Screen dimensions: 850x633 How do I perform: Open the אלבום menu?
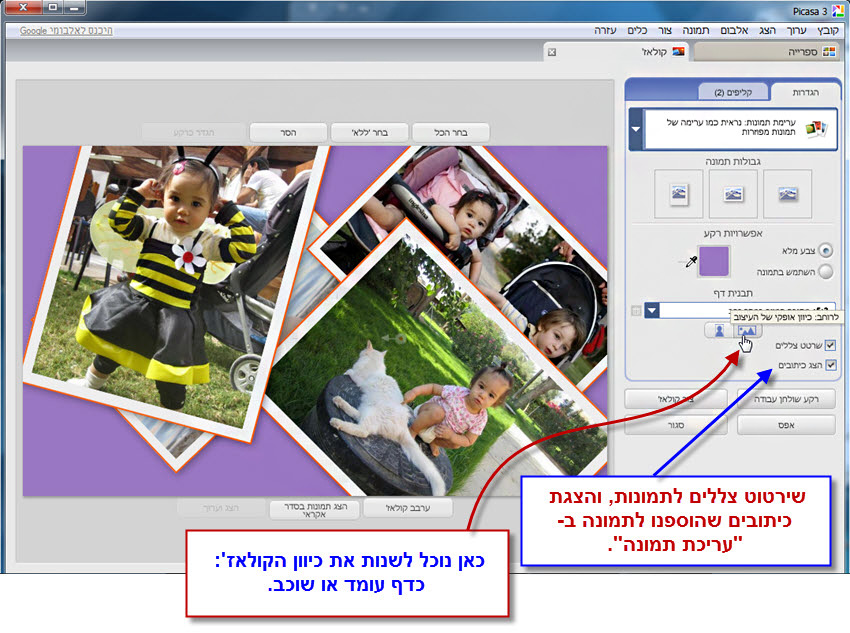click(x=734, y=30)
